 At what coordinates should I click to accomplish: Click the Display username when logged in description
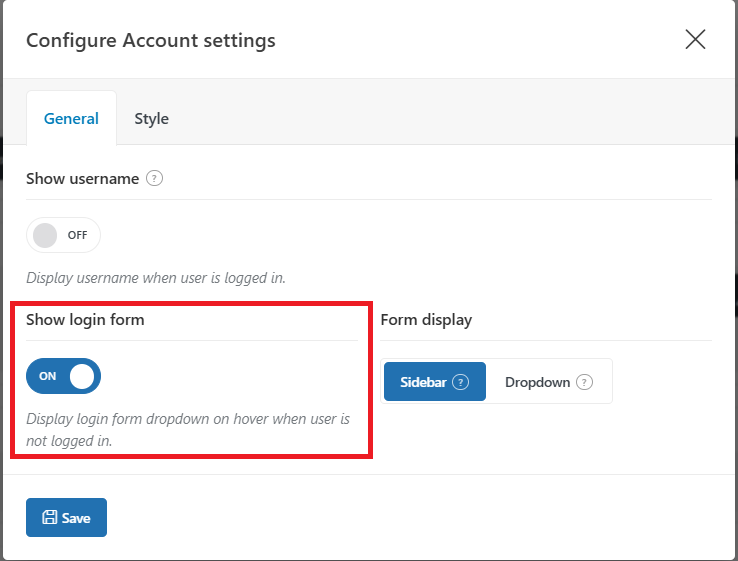click(x=156, y=278)
